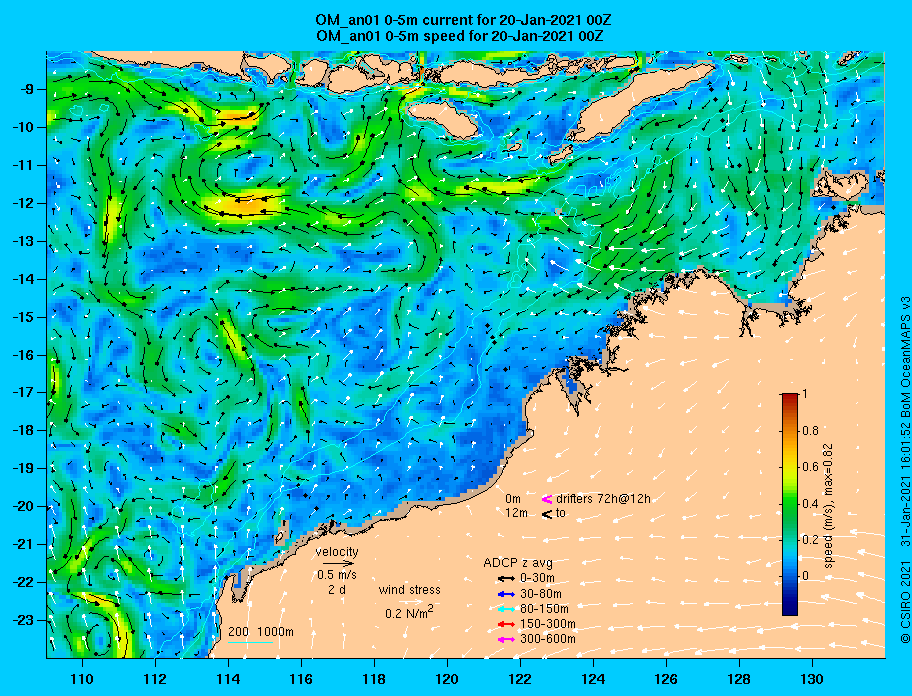Click the '12m' drifter depth label
Screen dimensions: 912x696
pos(516,513)
